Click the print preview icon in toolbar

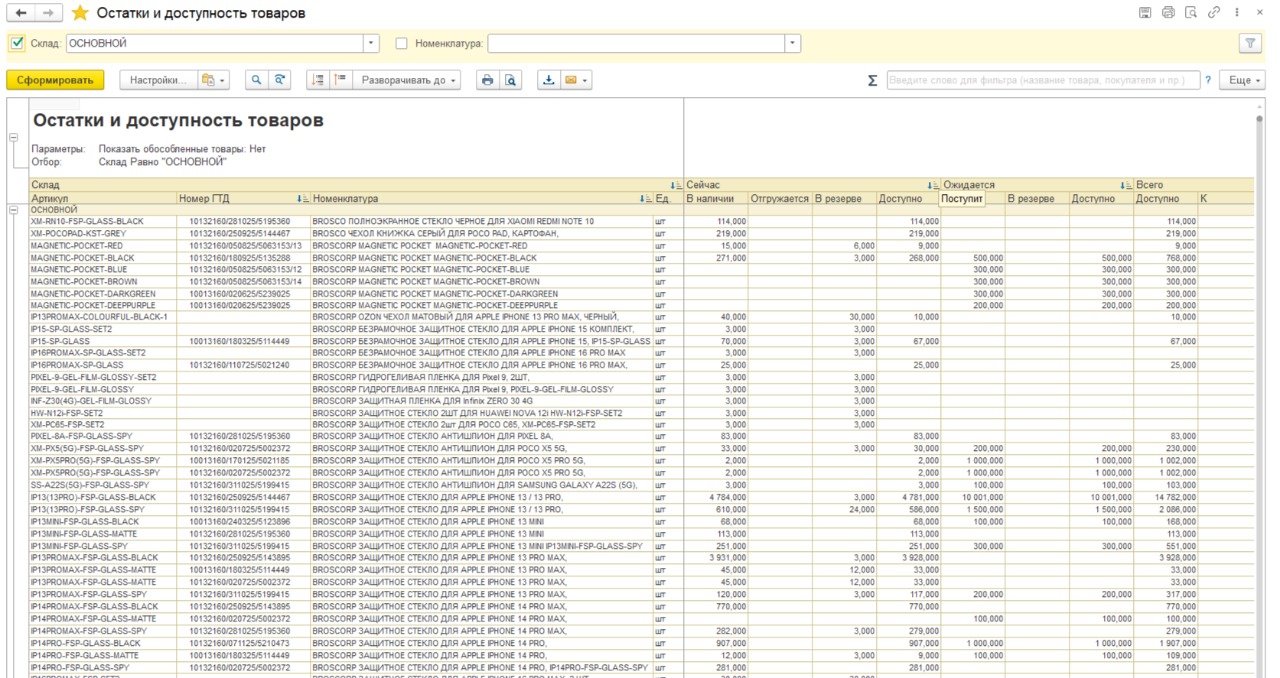(510, 80)
